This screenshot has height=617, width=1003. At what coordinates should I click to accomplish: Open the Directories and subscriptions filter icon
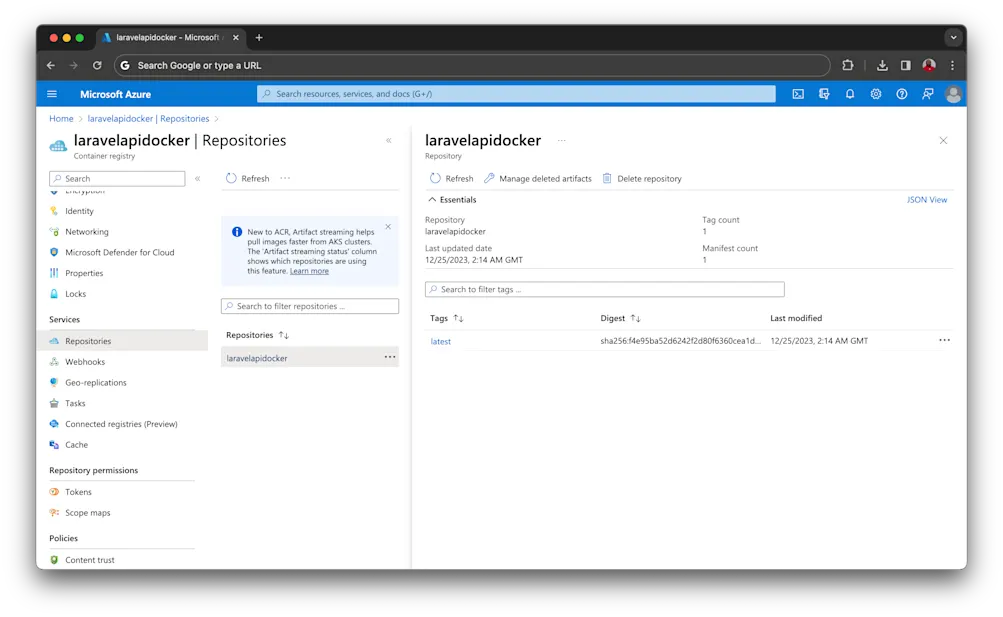click(x=824, y=94)
